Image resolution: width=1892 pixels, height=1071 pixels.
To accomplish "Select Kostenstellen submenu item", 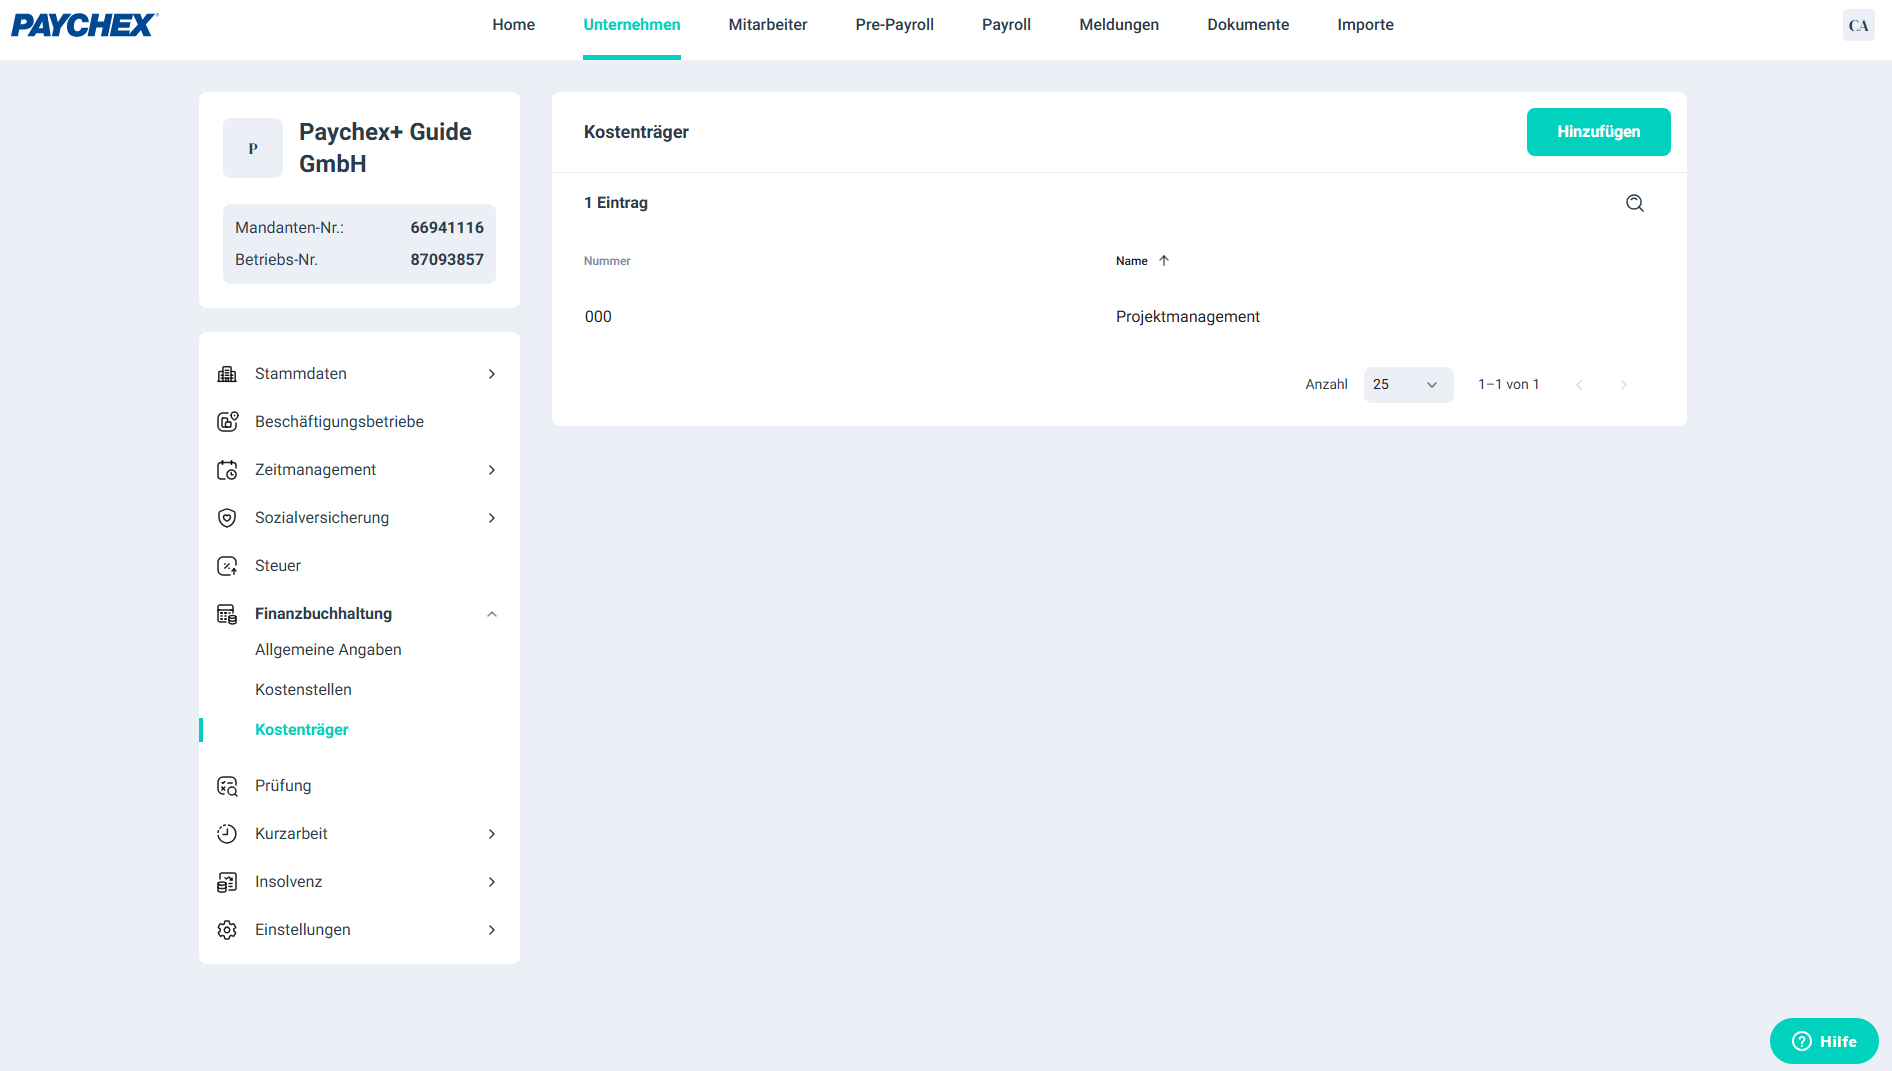I will 303,690.
